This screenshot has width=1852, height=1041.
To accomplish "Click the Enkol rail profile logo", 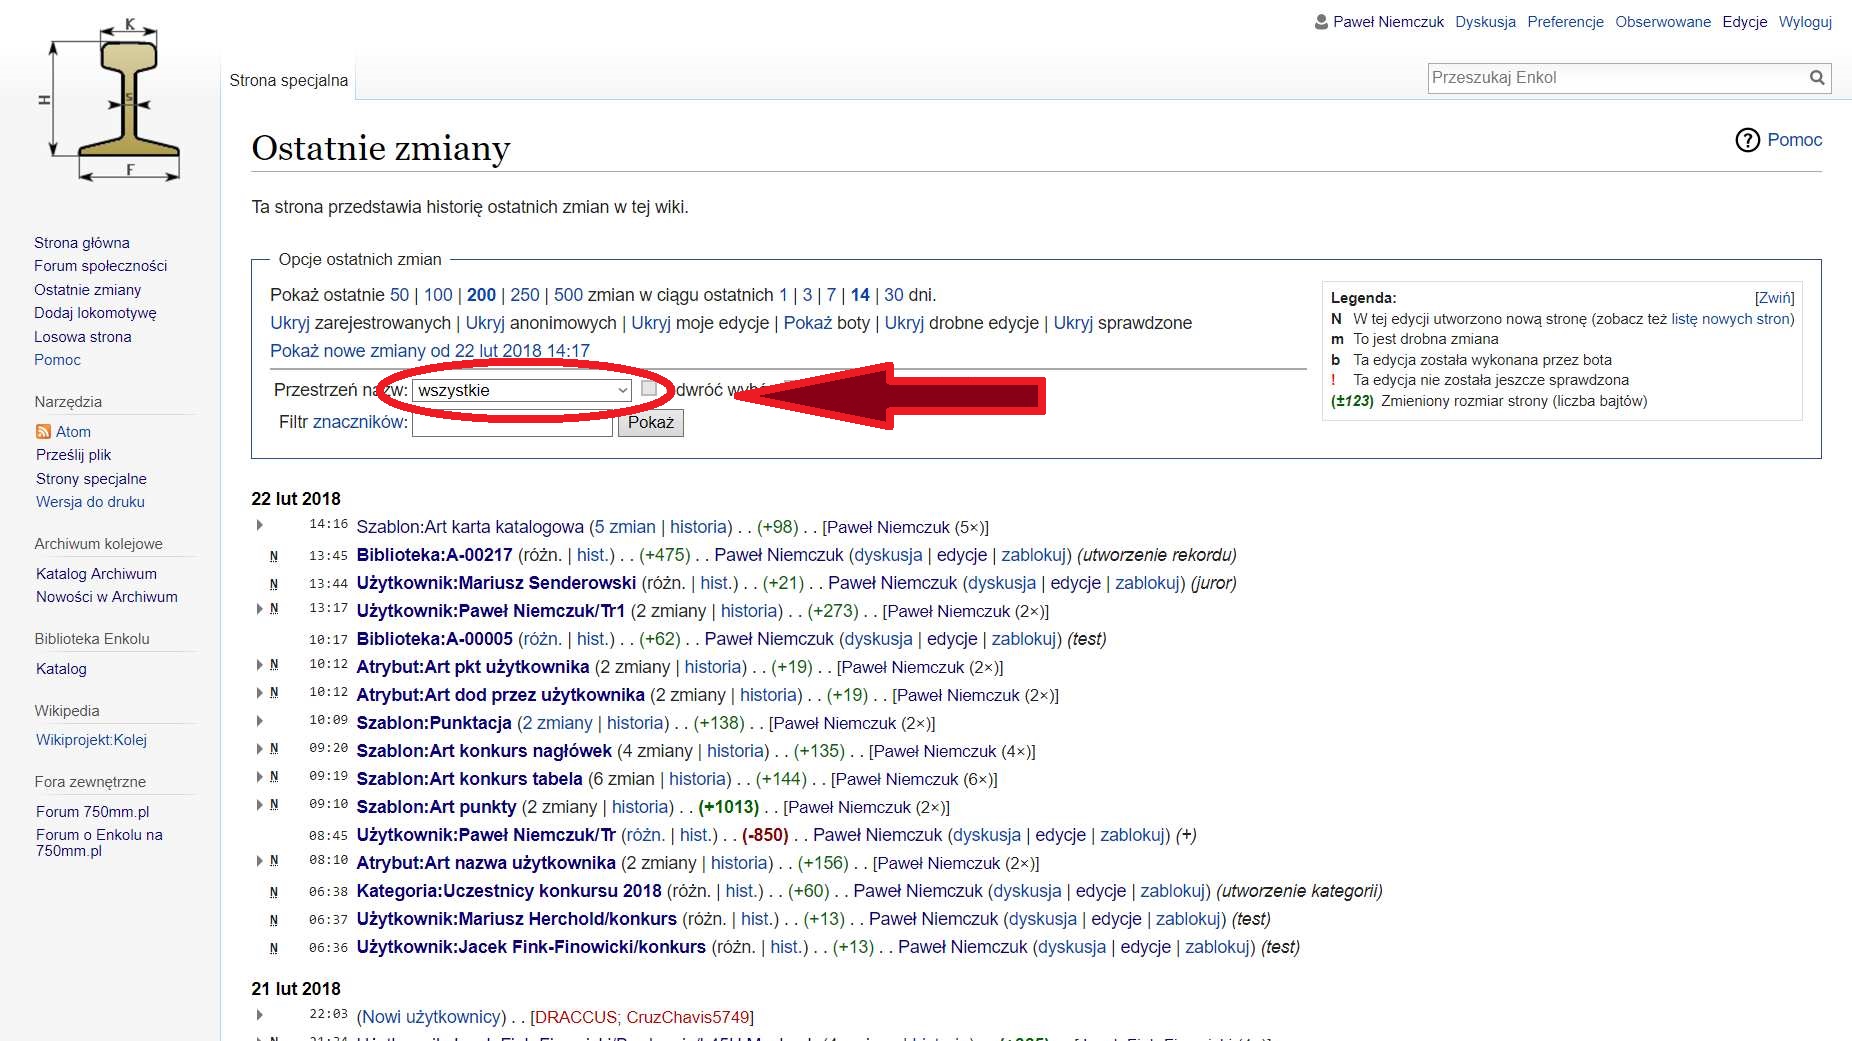I will click(110, 100).
